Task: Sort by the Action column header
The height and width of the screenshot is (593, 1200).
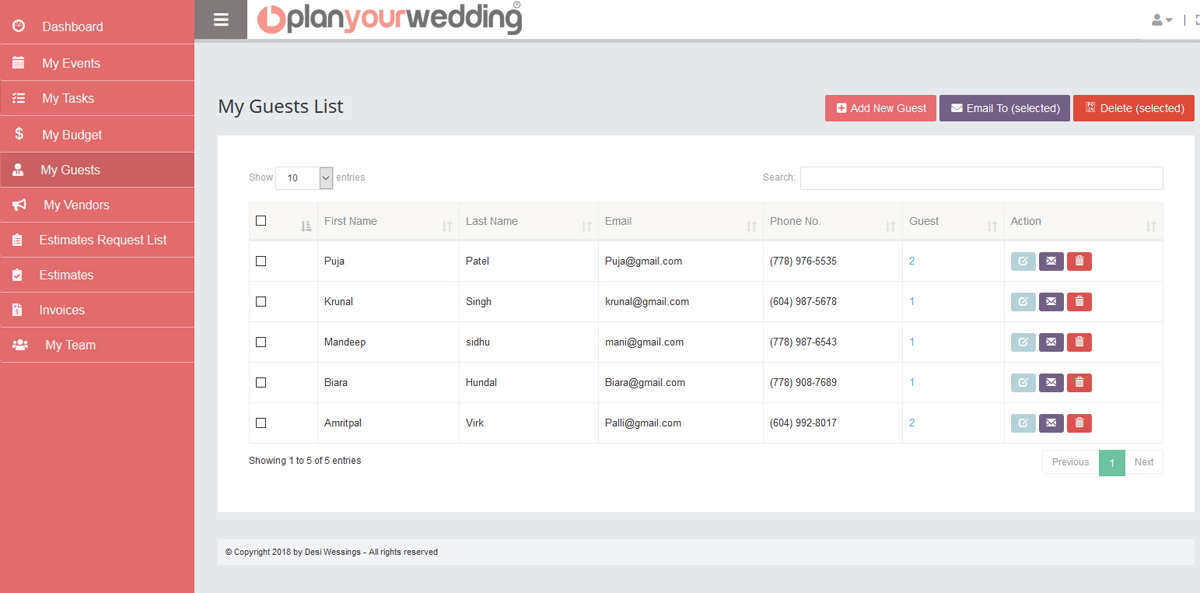Action: pyautogui.click(x=1084, y=222)
